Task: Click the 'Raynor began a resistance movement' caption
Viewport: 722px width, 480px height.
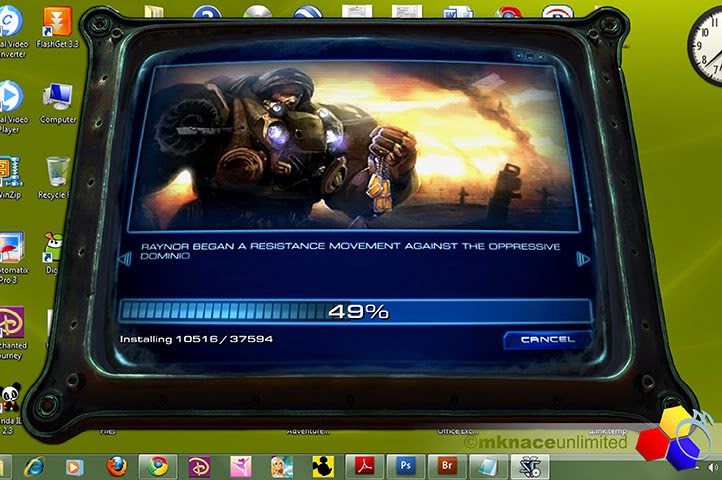Action: point(350,251)
